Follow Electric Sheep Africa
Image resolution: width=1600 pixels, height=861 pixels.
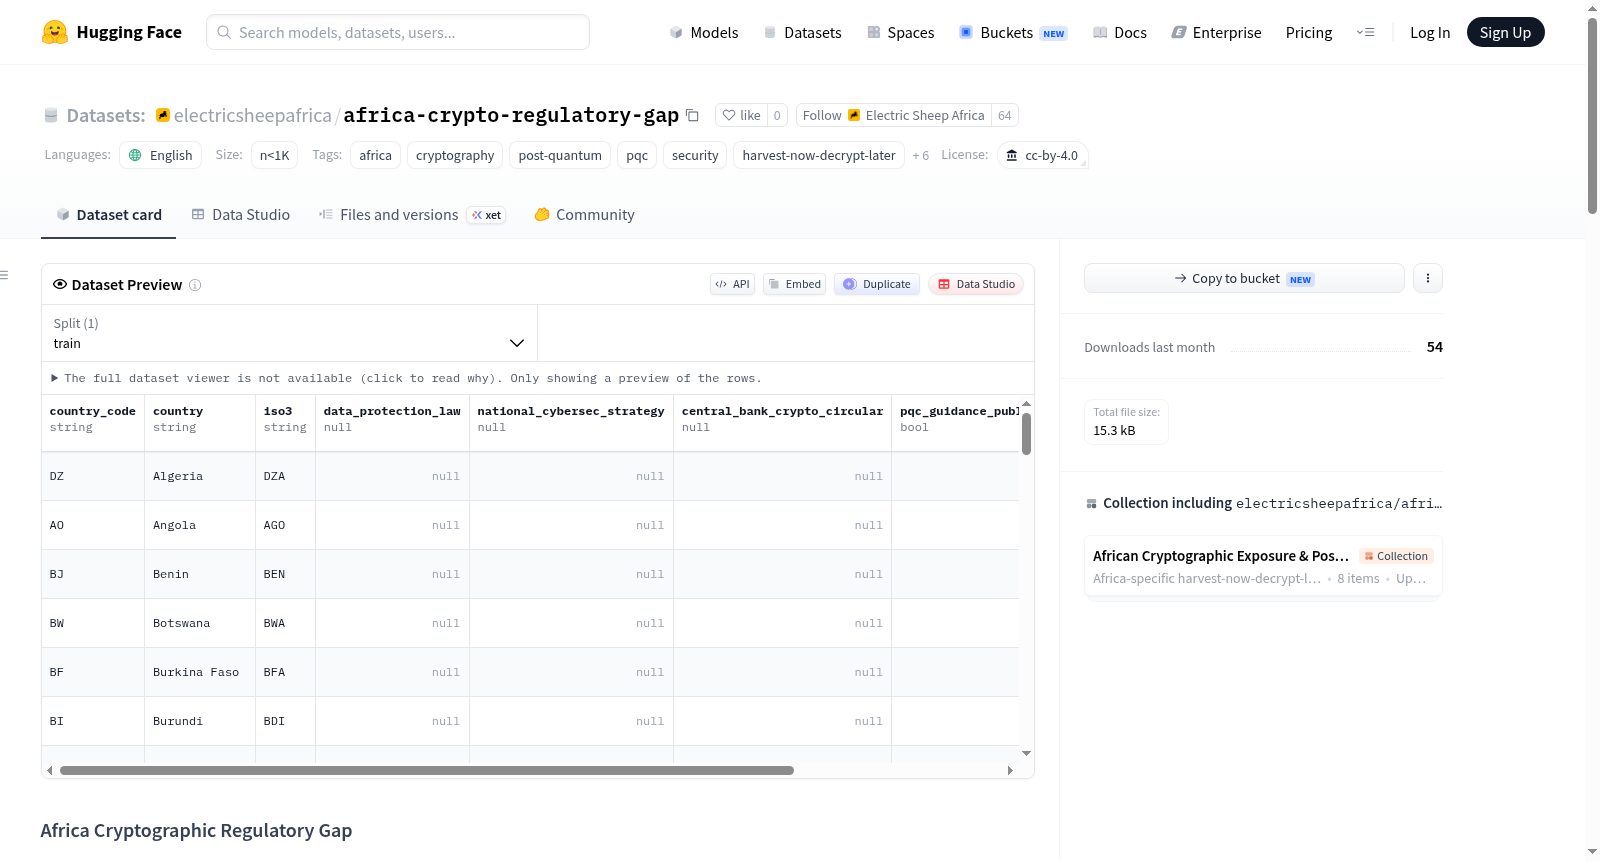894,115
